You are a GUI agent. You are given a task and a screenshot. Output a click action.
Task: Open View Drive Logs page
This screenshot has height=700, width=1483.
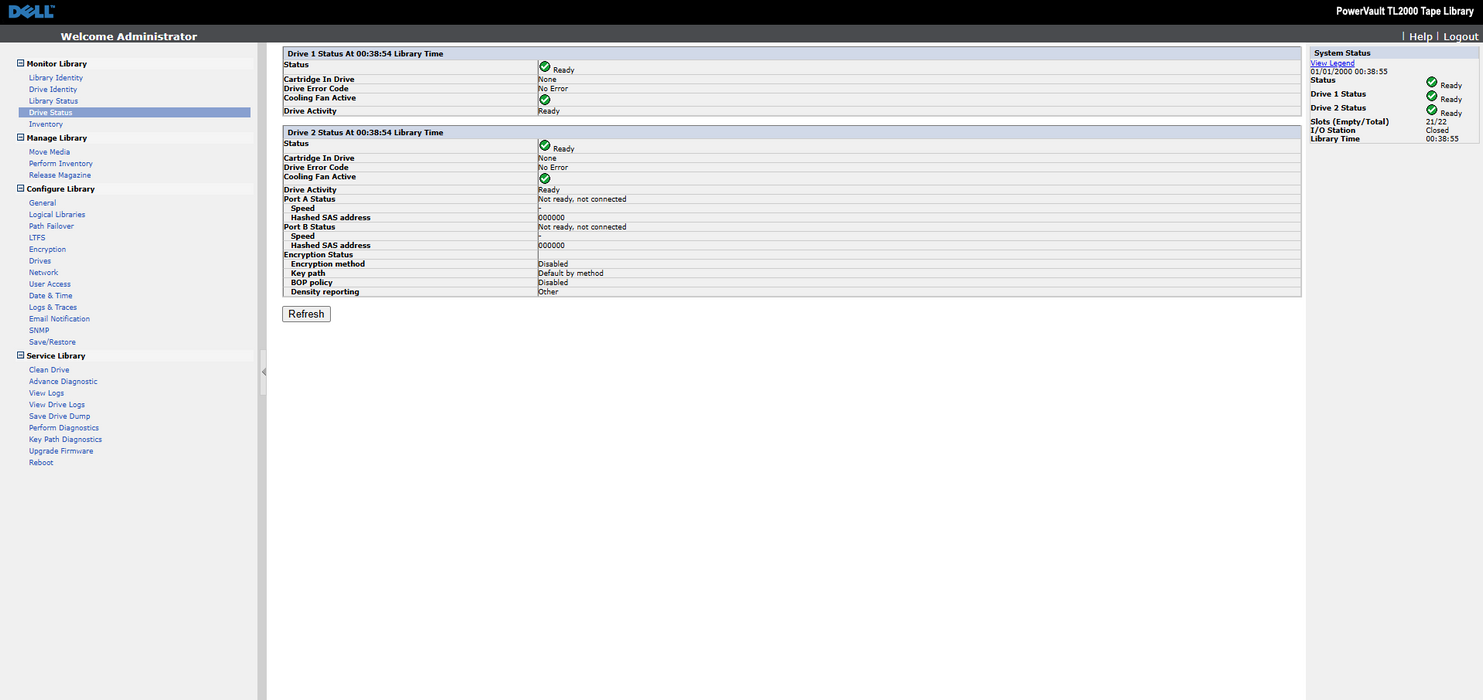pyautogui.click(x=57, y=405)
